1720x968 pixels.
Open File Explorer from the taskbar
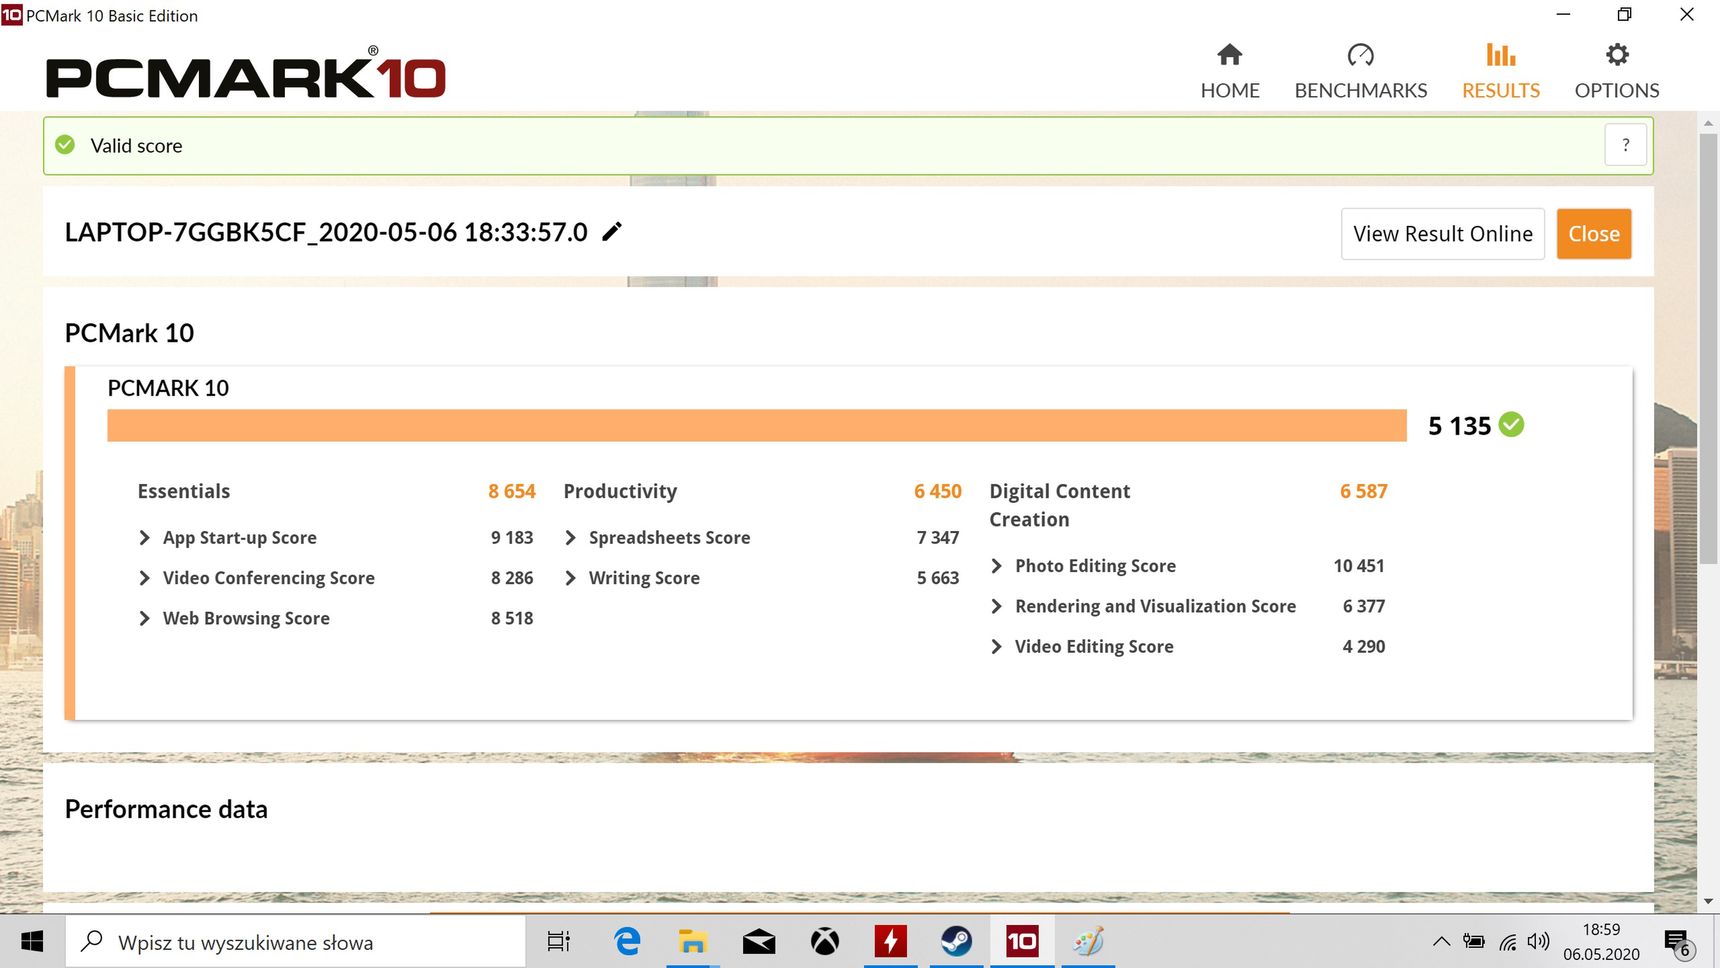[692, 941]
